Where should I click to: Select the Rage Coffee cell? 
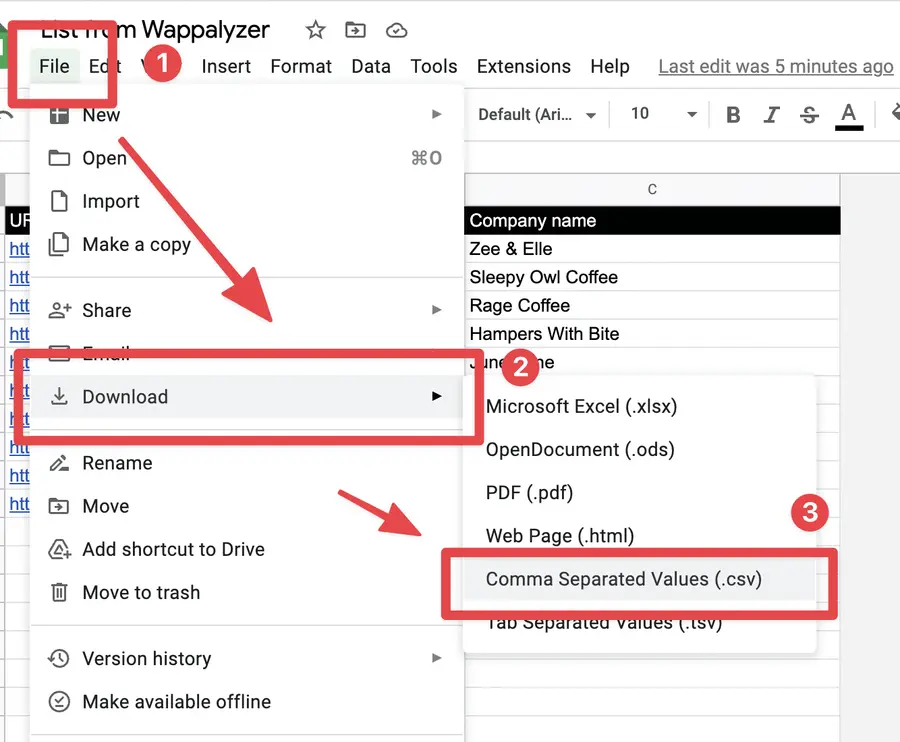(x=652, y=305)
